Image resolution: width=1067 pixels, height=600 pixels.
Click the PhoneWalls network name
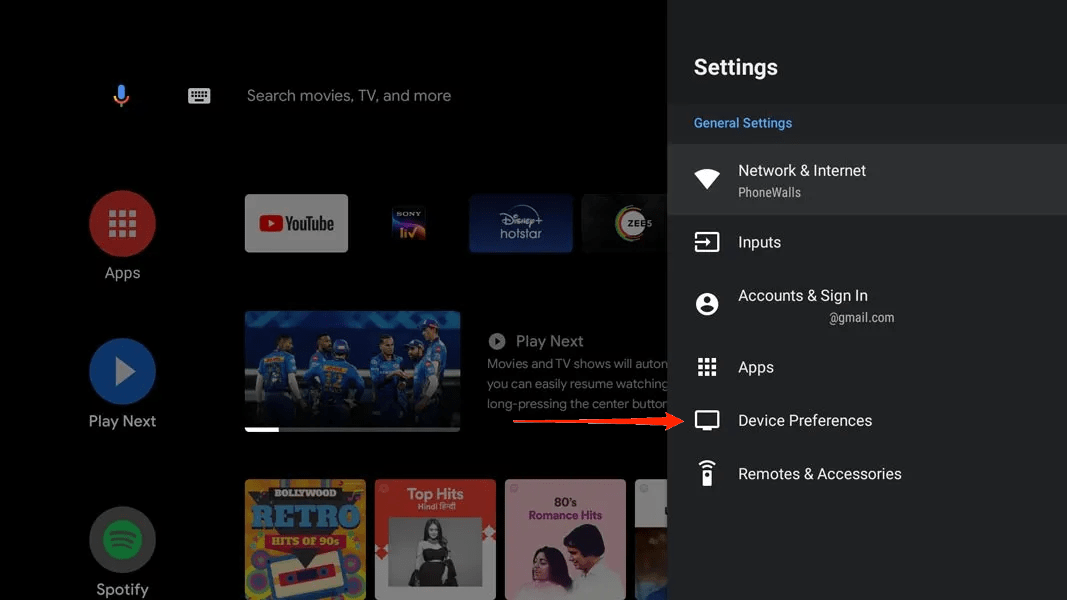[x=769, y=193]
